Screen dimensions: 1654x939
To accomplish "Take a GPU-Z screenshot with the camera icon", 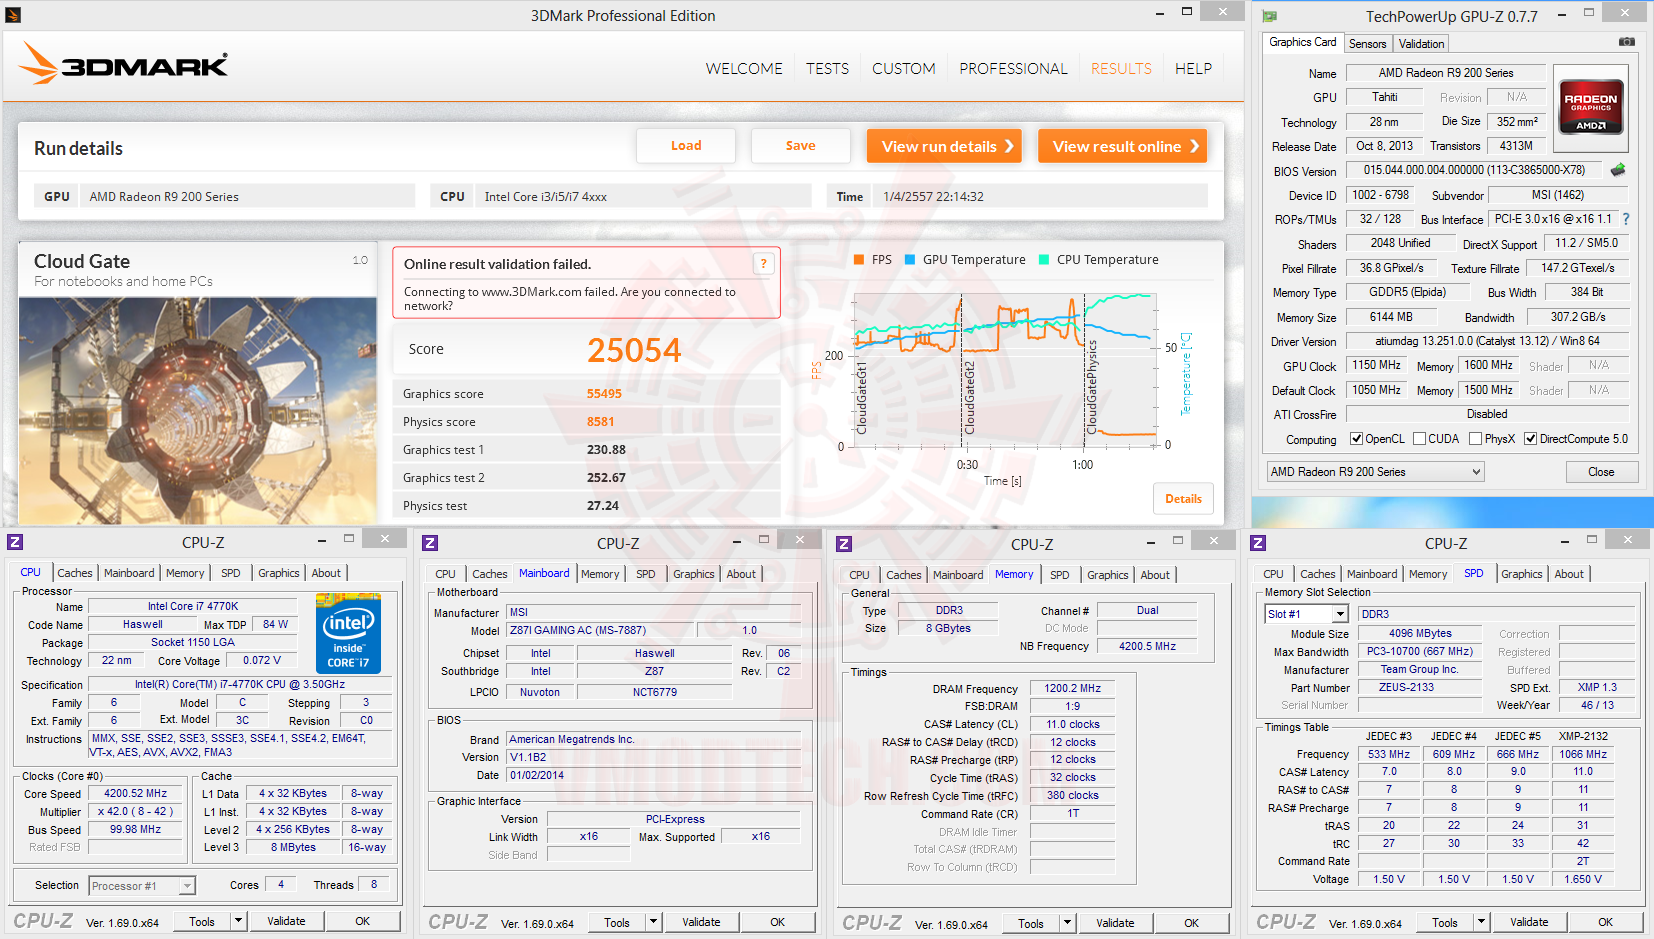I will tap(1627, 42).
